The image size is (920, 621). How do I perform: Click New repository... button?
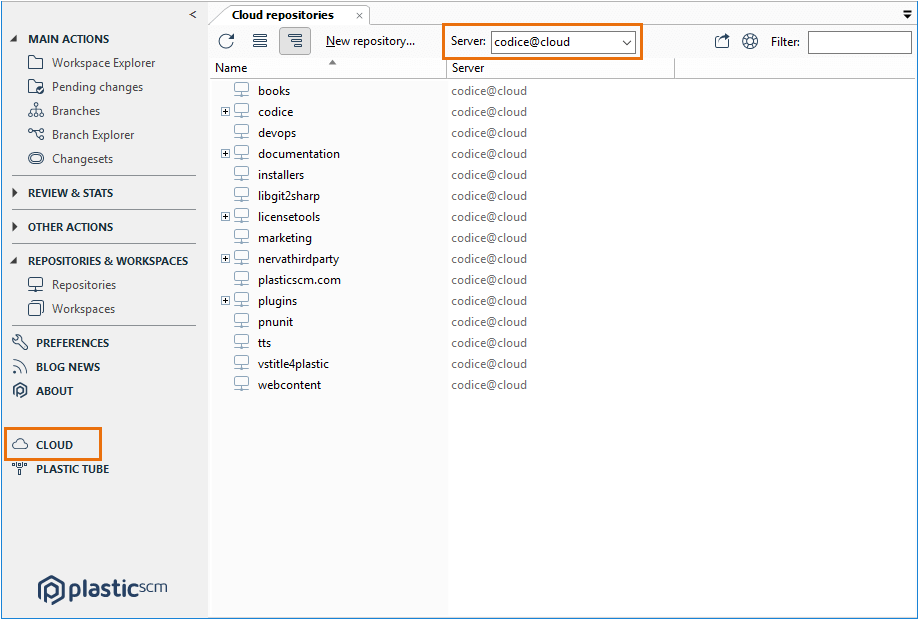(370, 41)
